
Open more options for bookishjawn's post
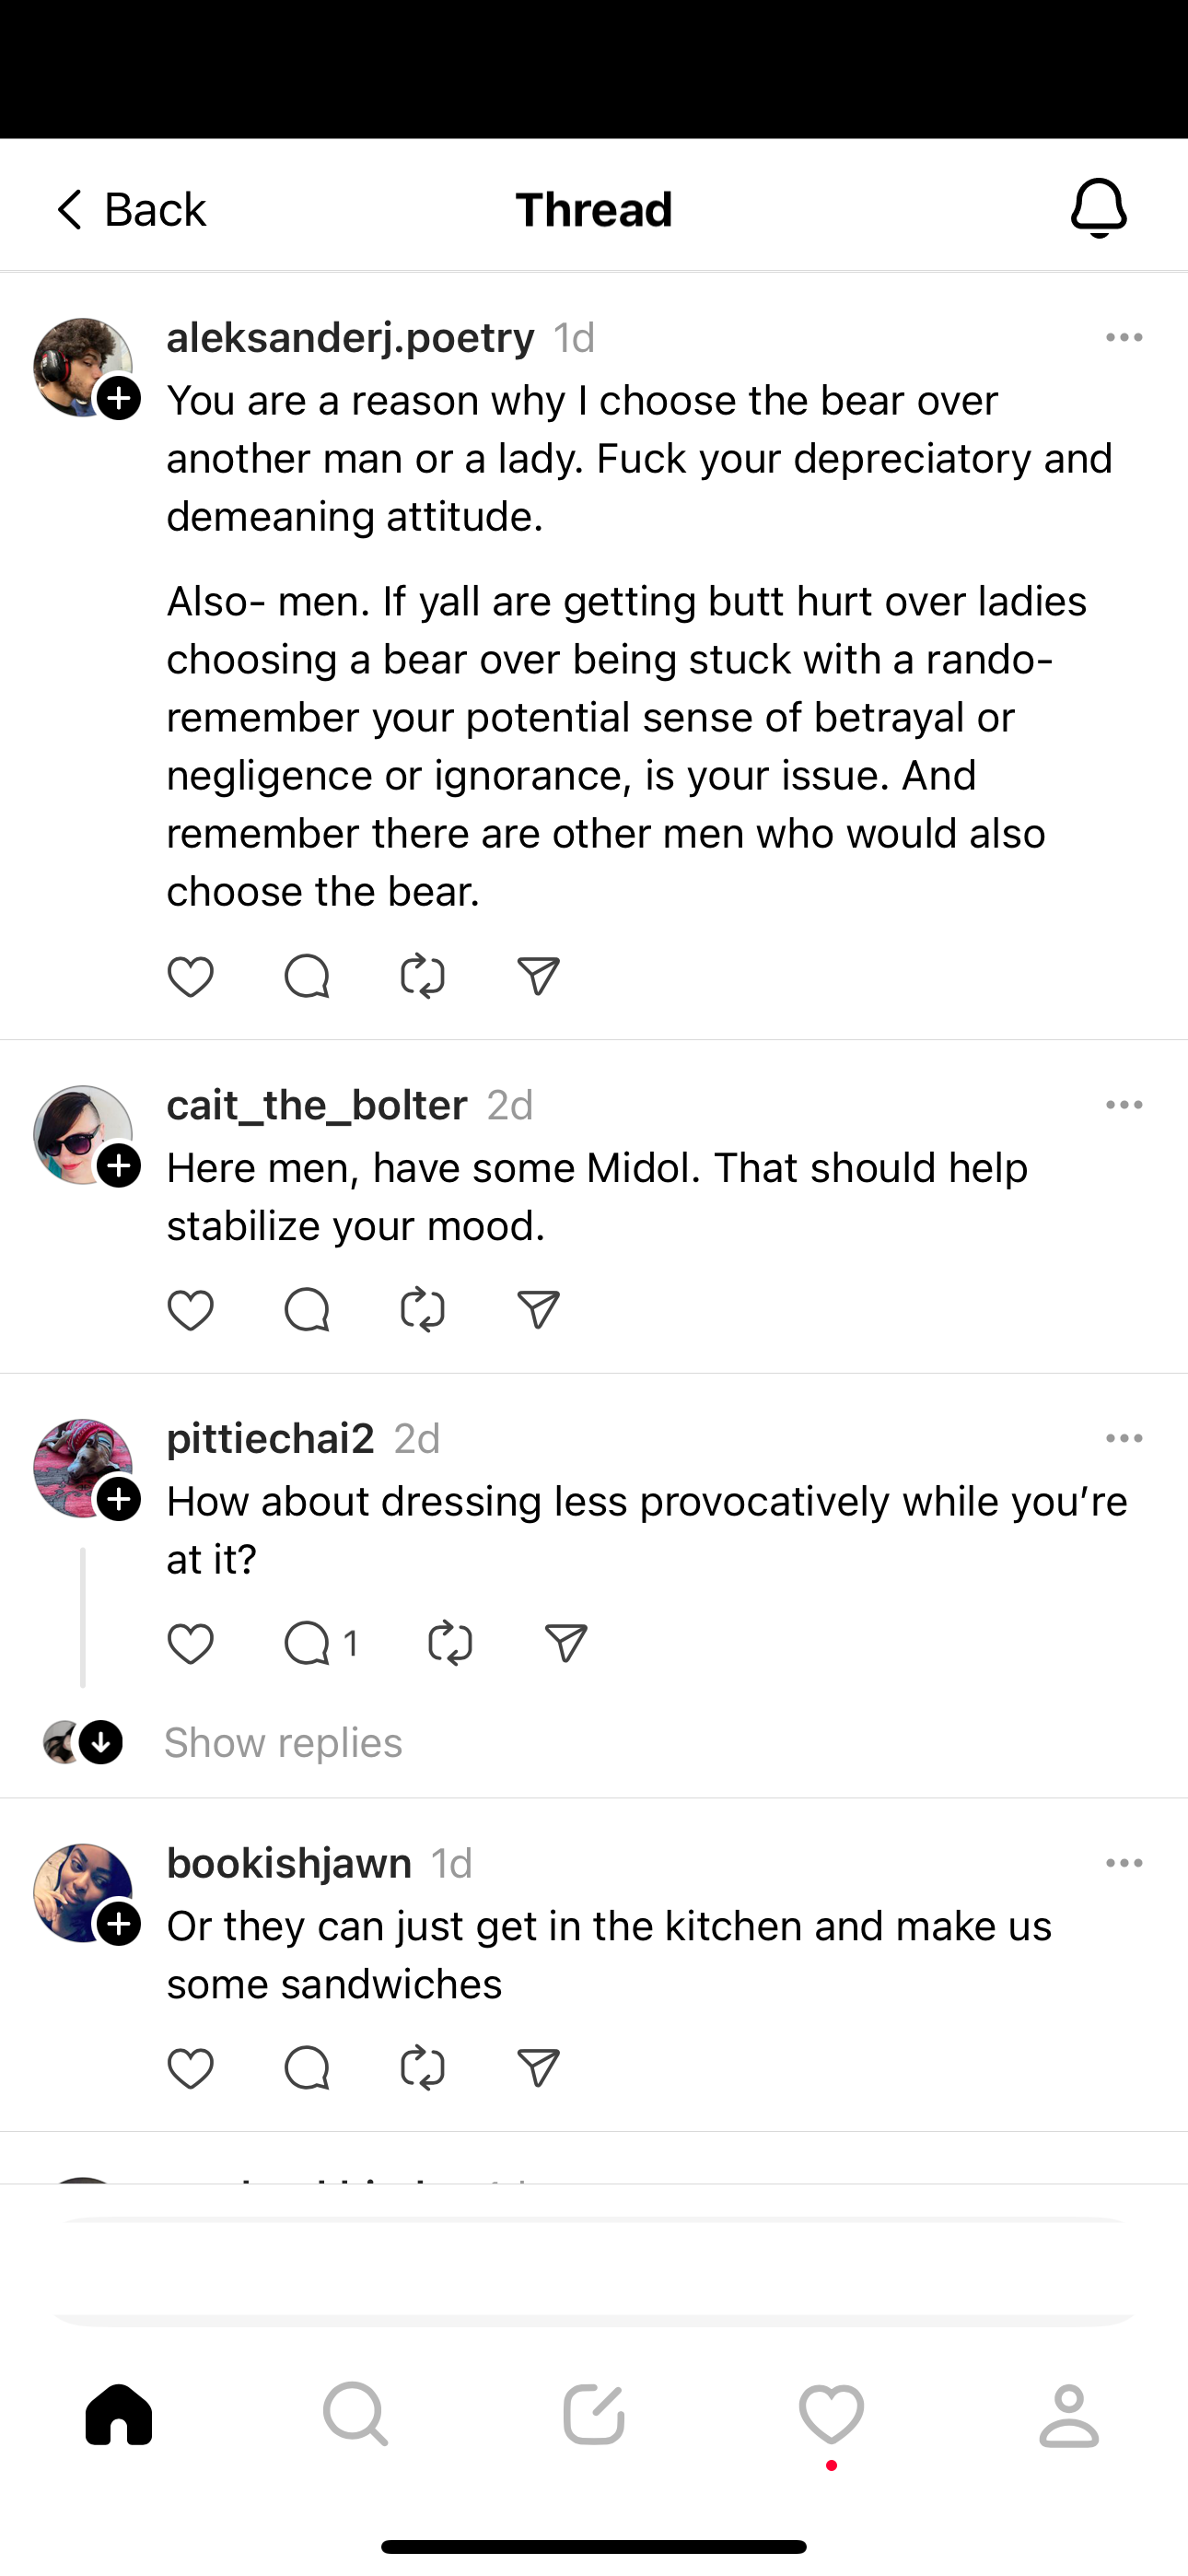(1124, 1863)
